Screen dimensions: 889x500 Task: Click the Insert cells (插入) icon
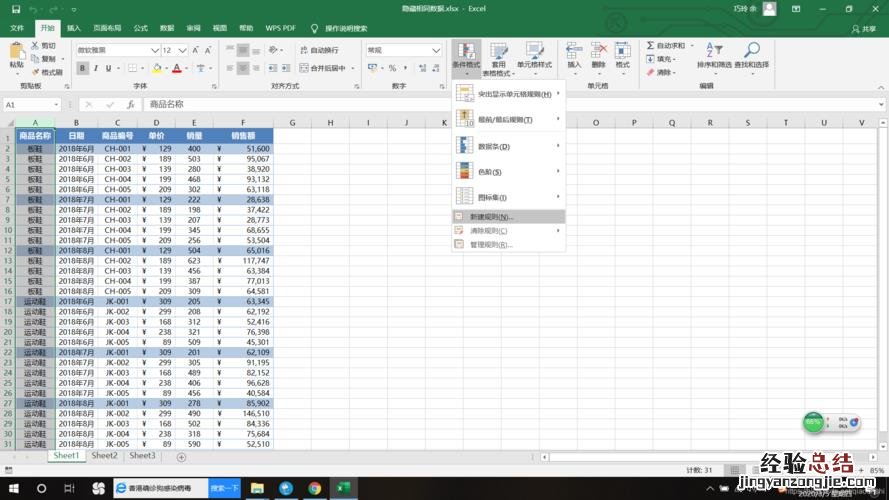[x=574, y=54]
